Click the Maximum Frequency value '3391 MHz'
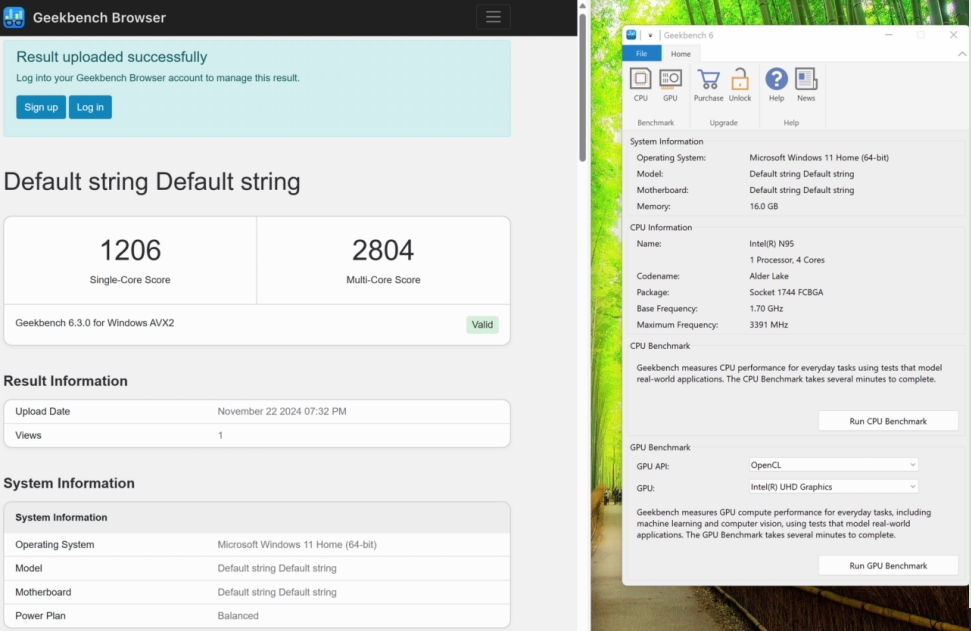Image resolution: width=971 pixels, height=631 pixels. (x=769, y=324)
